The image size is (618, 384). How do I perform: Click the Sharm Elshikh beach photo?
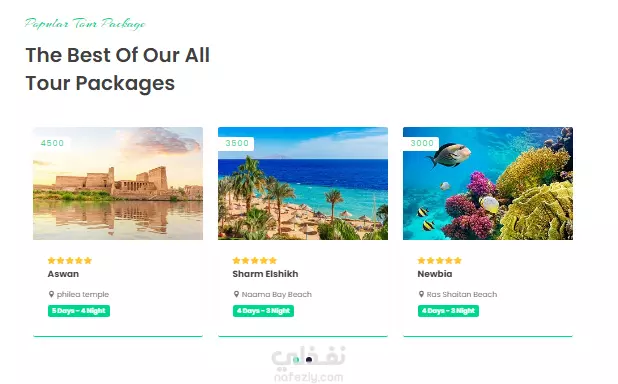(x=303, y=183)
